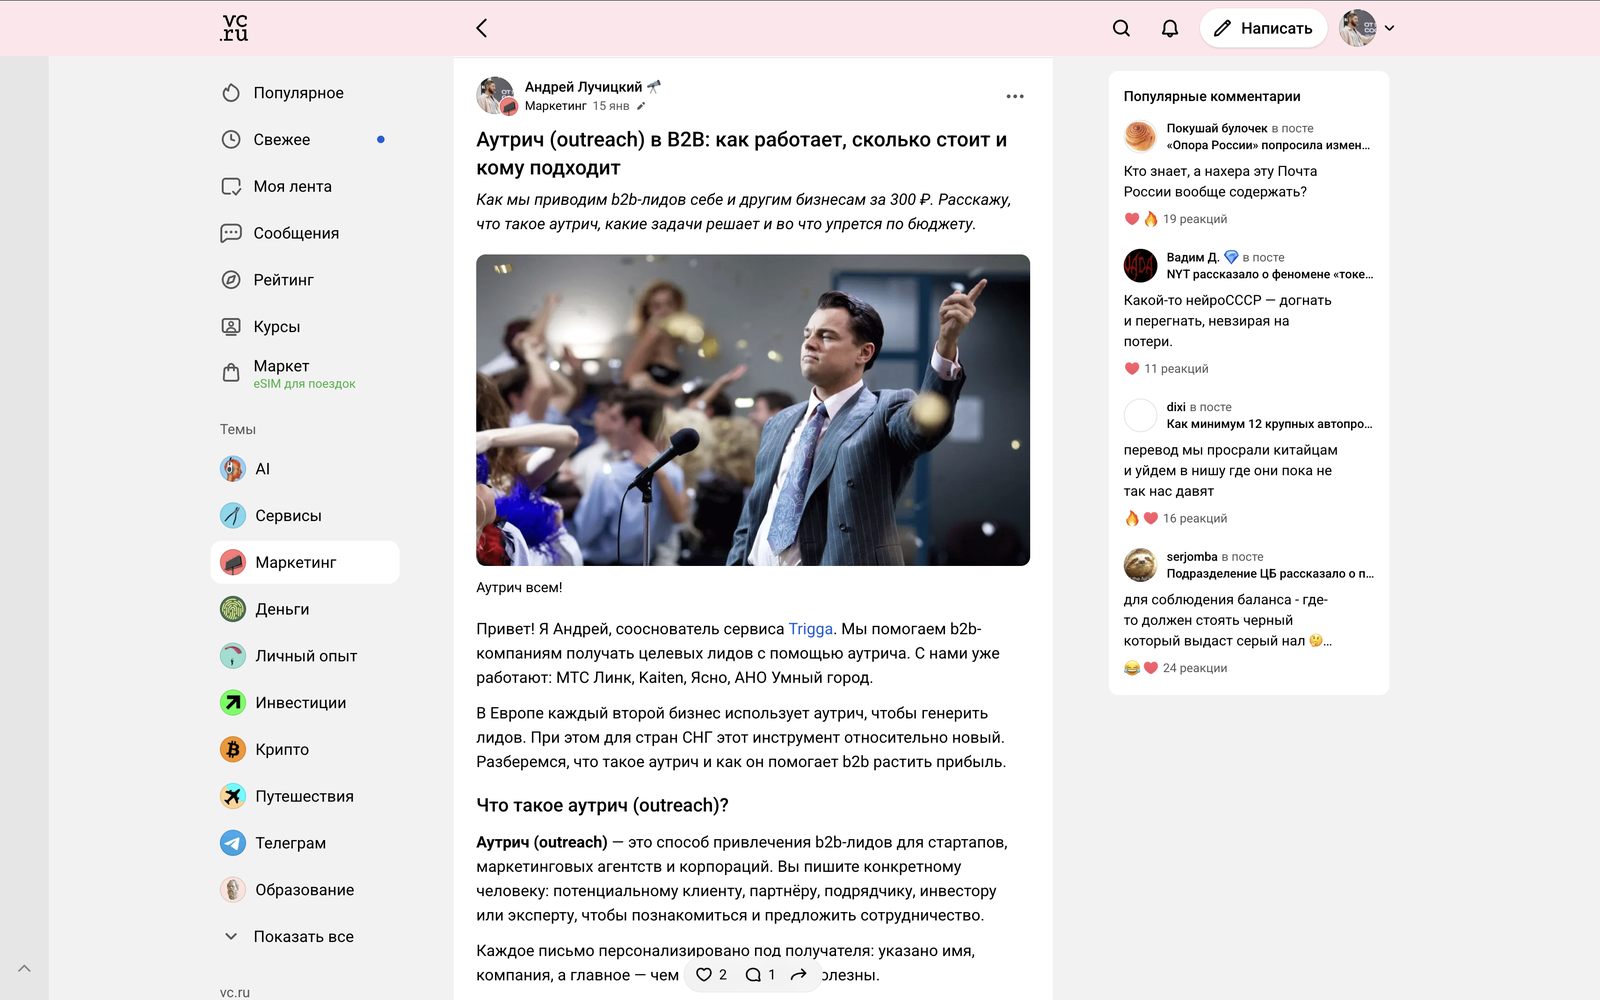
Task: Open the NYT рассказало post link
Action: (1270, 274)
